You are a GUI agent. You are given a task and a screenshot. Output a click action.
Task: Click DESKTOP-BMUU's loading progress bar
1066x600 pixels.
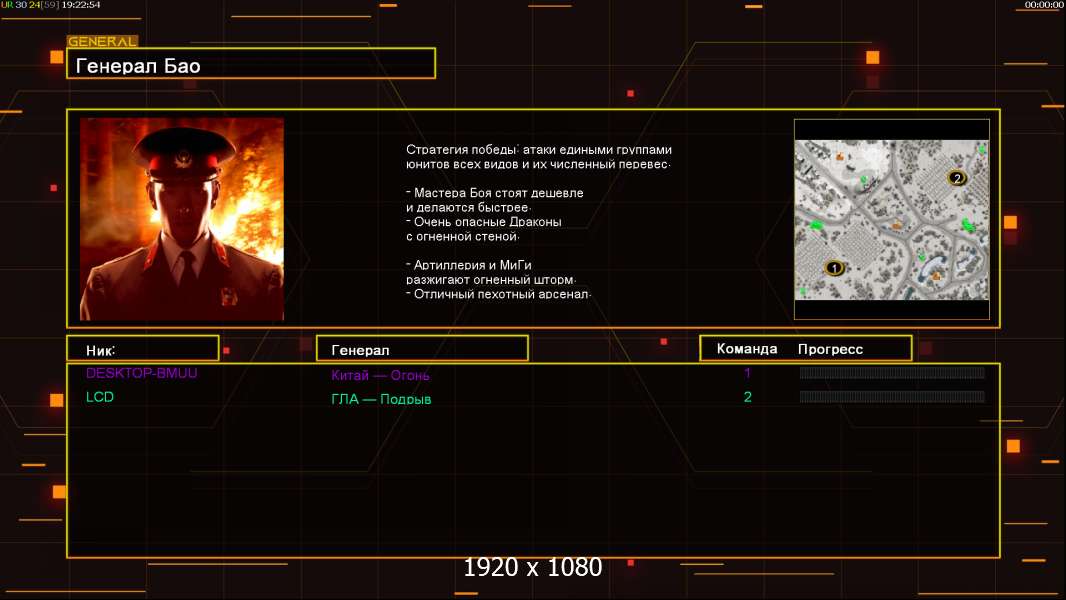[892, 372]
